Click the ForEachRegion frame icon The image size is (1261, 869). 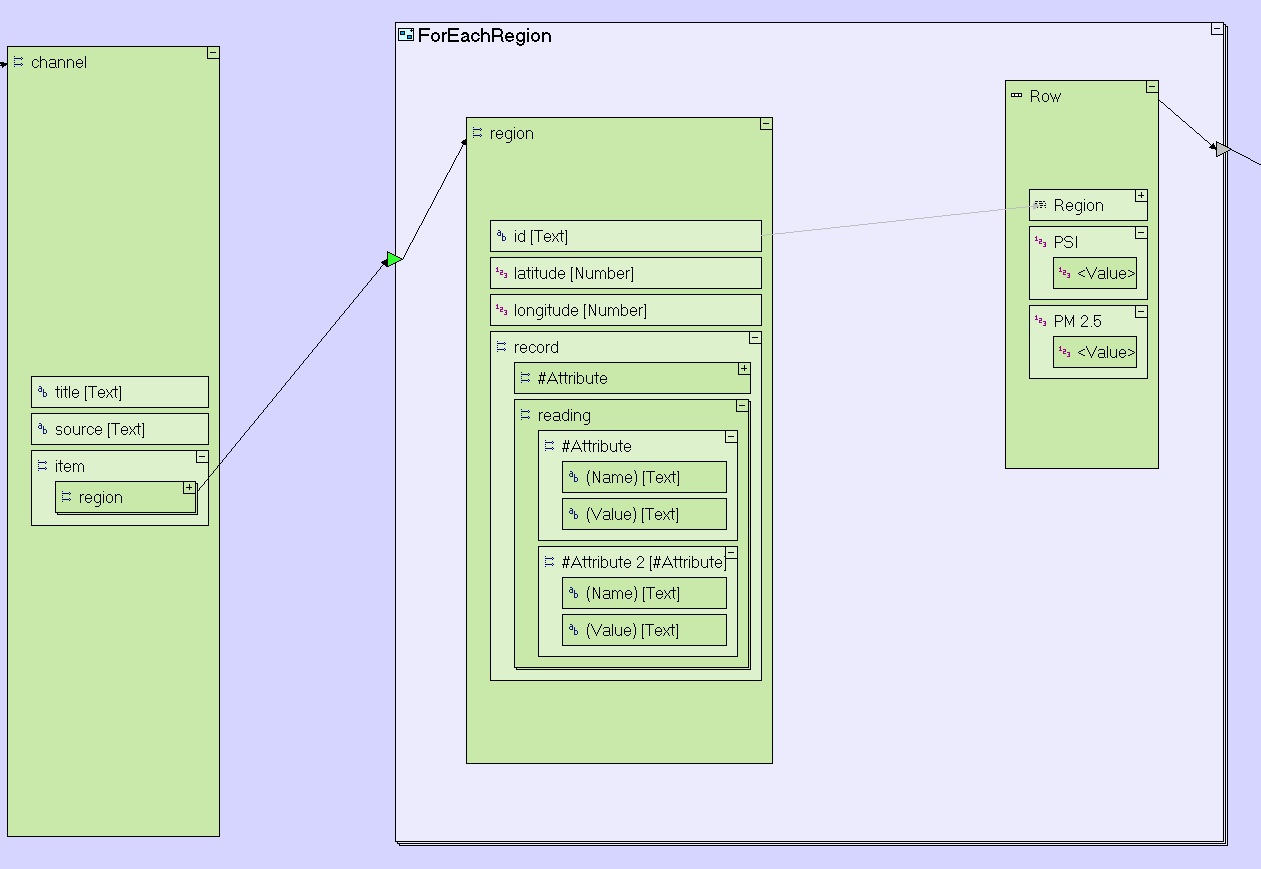click(405, 35)
